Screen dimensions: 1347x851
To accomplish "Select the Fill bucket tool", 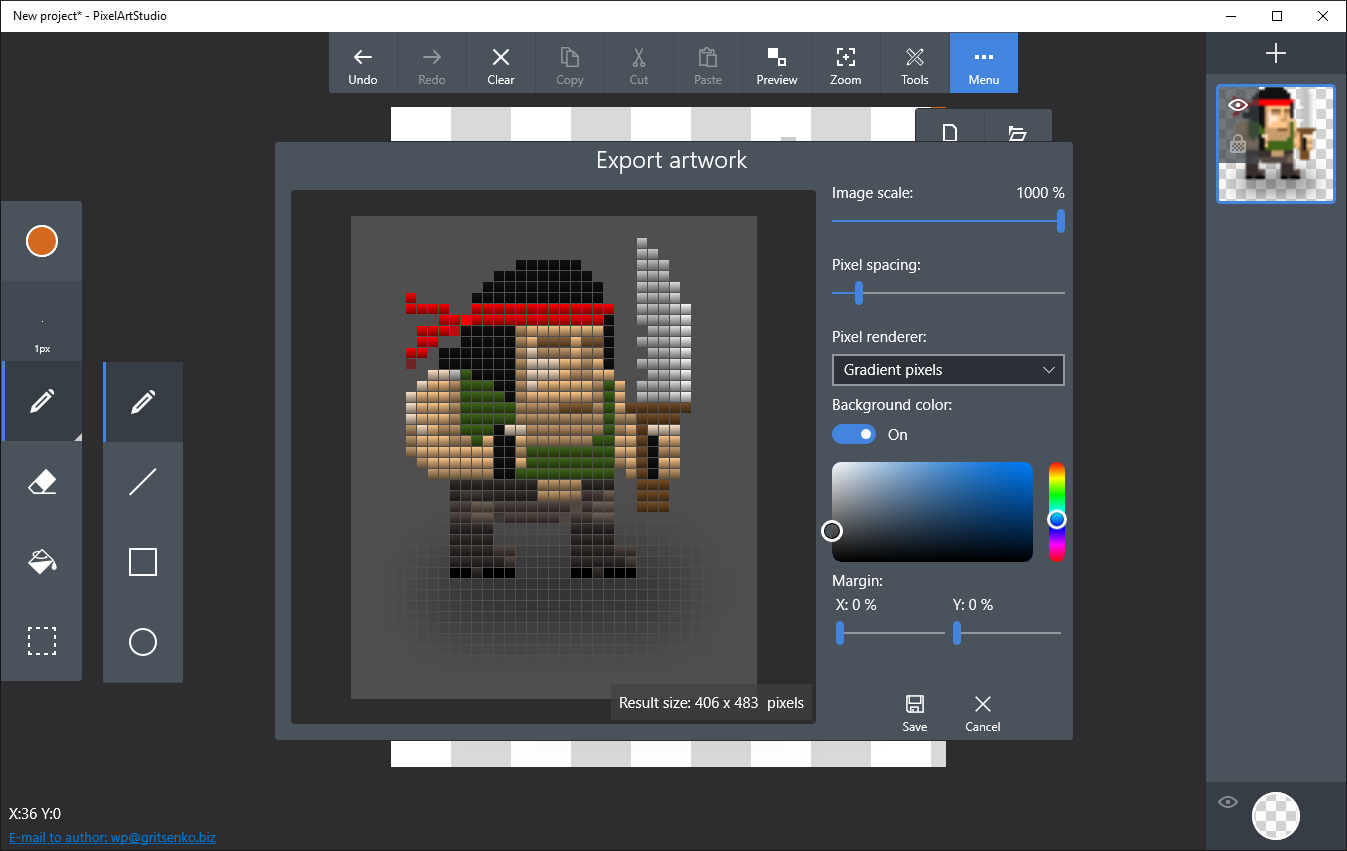I will pos(41,561).
